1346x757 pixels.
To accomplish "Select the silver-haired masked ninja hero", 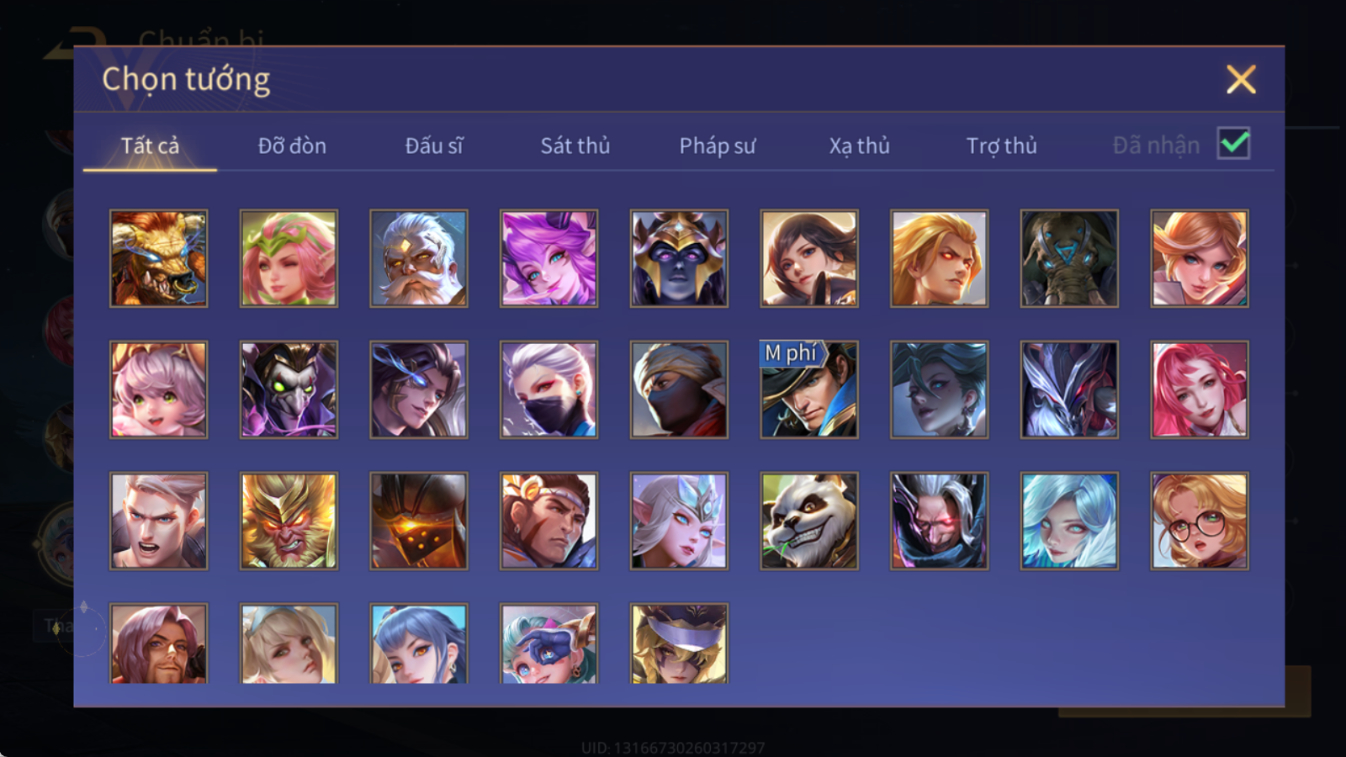I will 549,390.
